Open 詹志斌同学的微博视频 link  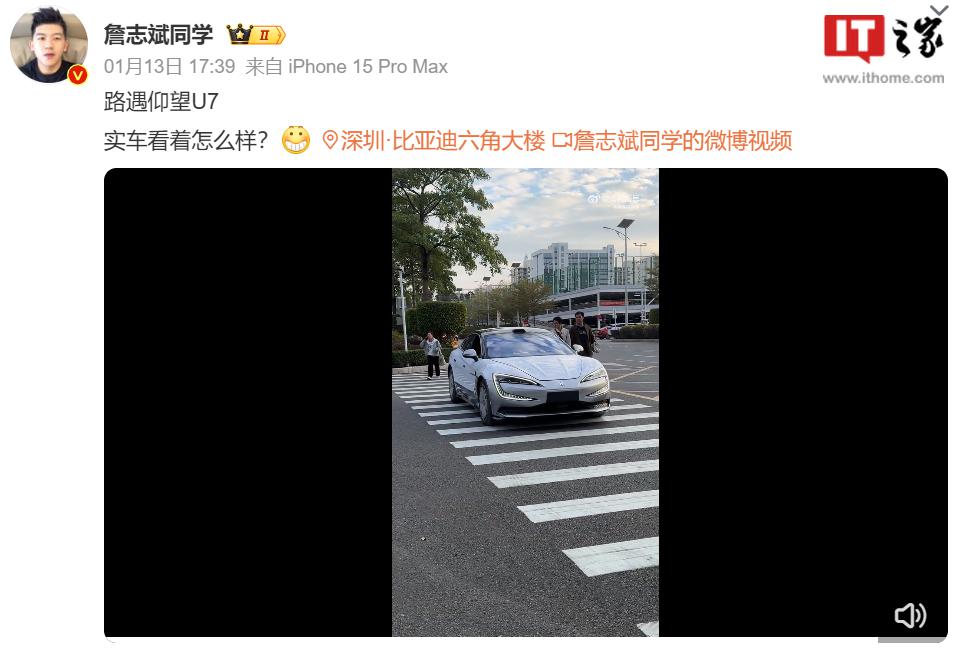[683, 141]
